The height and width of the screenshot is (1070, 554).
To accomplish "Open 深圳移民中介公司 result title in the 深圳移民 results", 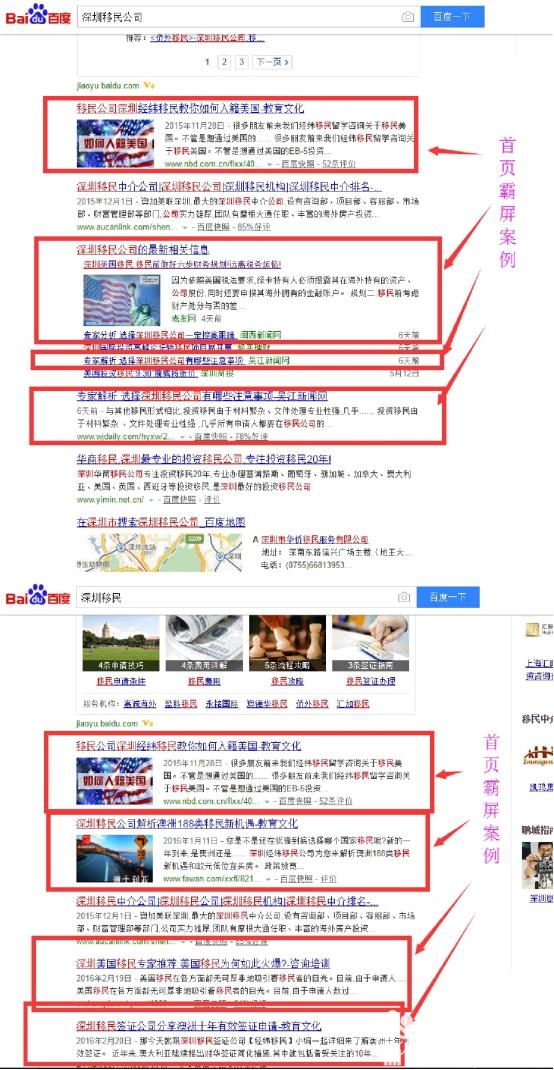I will [227, 901].
